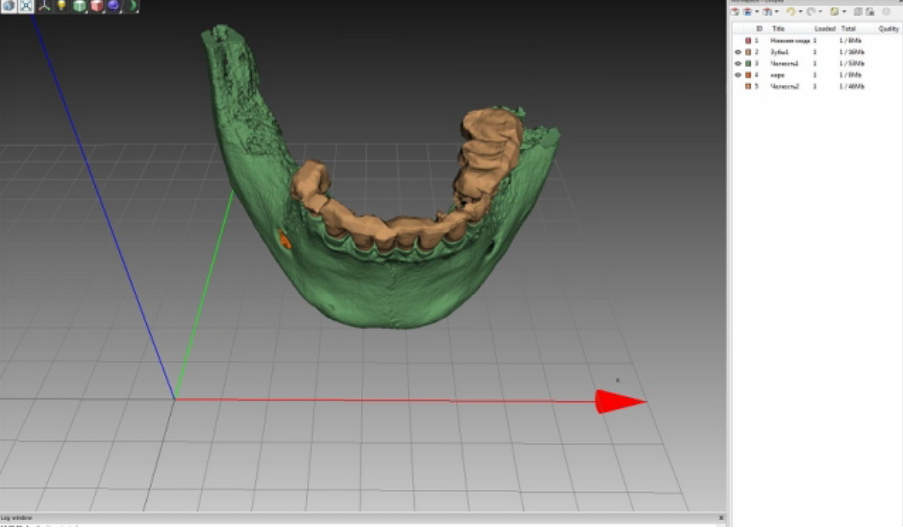The width and height of the screenshot is (903, 529).
Task: Hide scan row 4 with eye icon
Action: click(x=738, y=75)
